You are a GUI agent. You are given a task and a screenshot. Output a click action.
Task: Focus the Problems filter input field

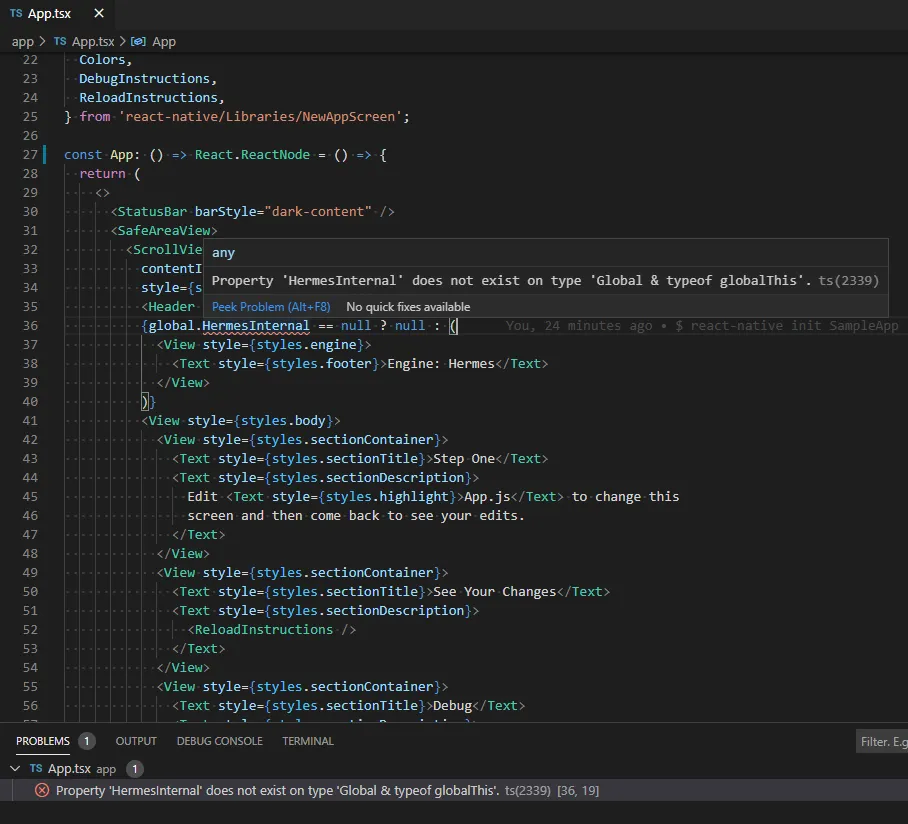(881, 742)
